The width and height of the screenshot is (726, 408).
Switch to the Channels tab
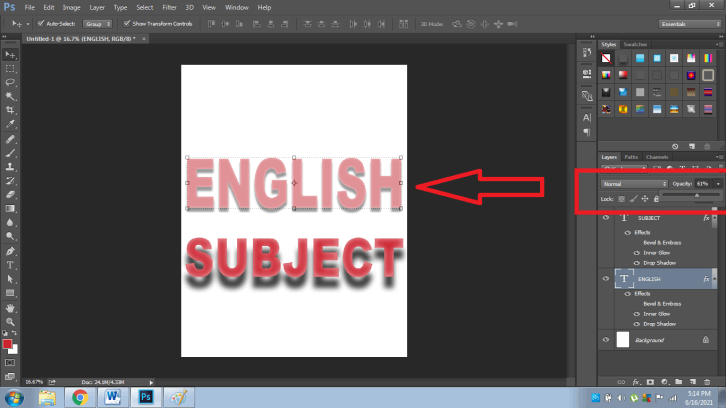tap(657, 157)
